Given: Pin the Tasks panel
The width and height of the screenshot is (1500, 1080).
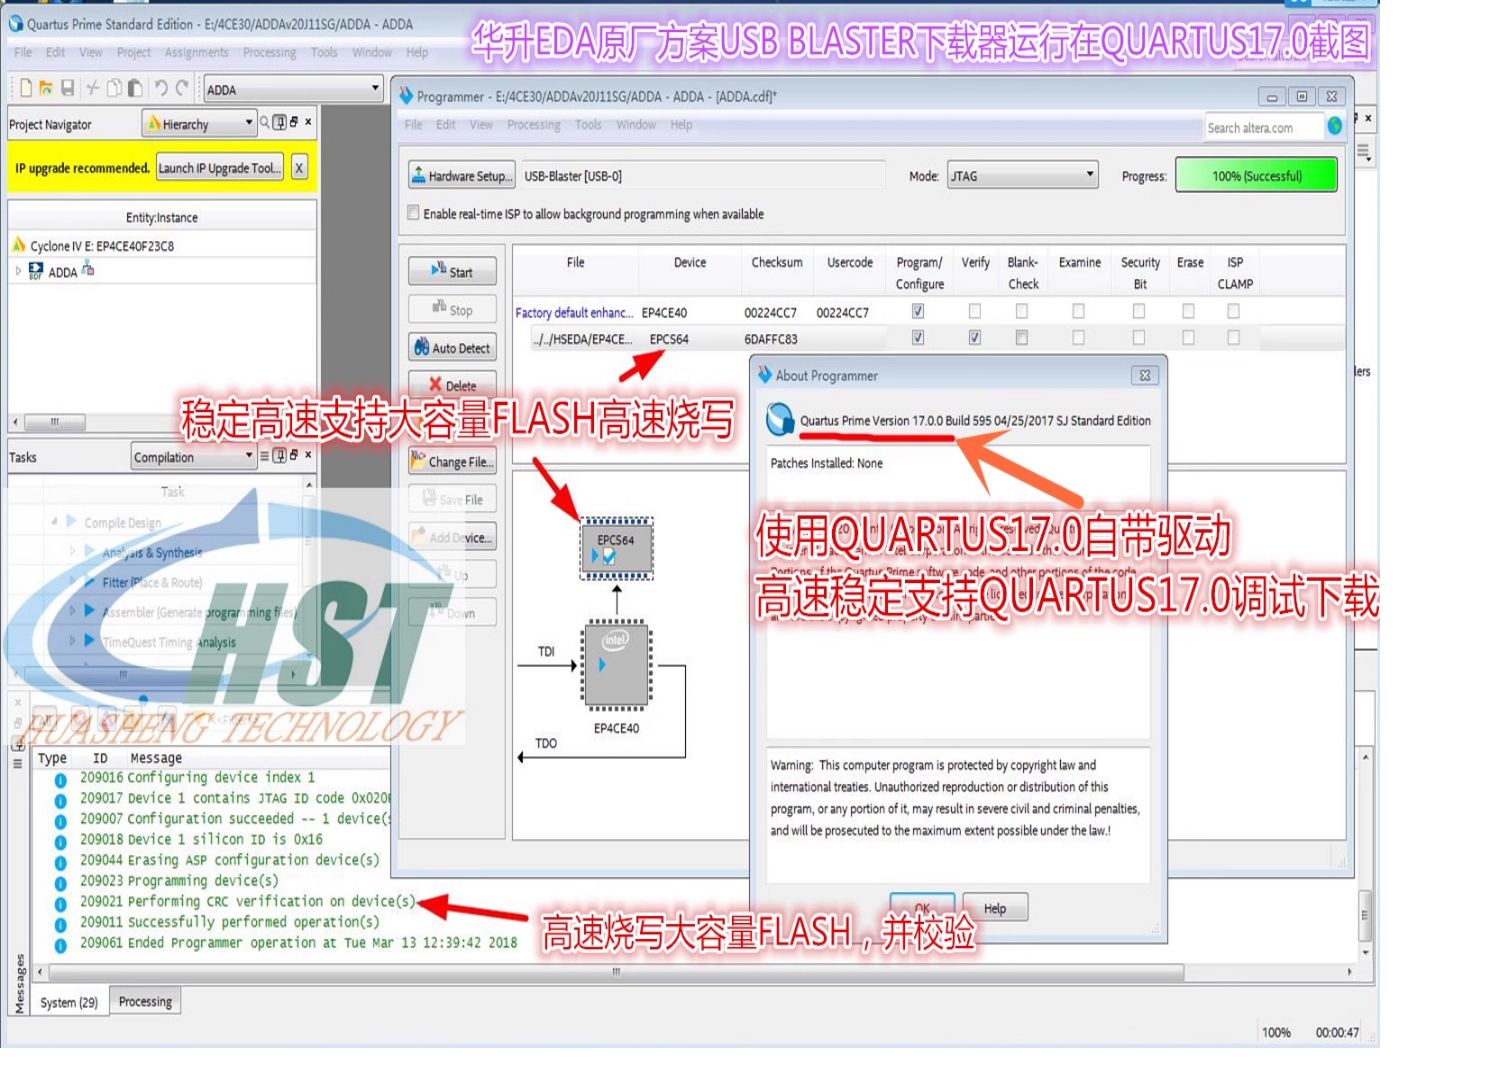Looking at the screenshot, I should [279, 456].
